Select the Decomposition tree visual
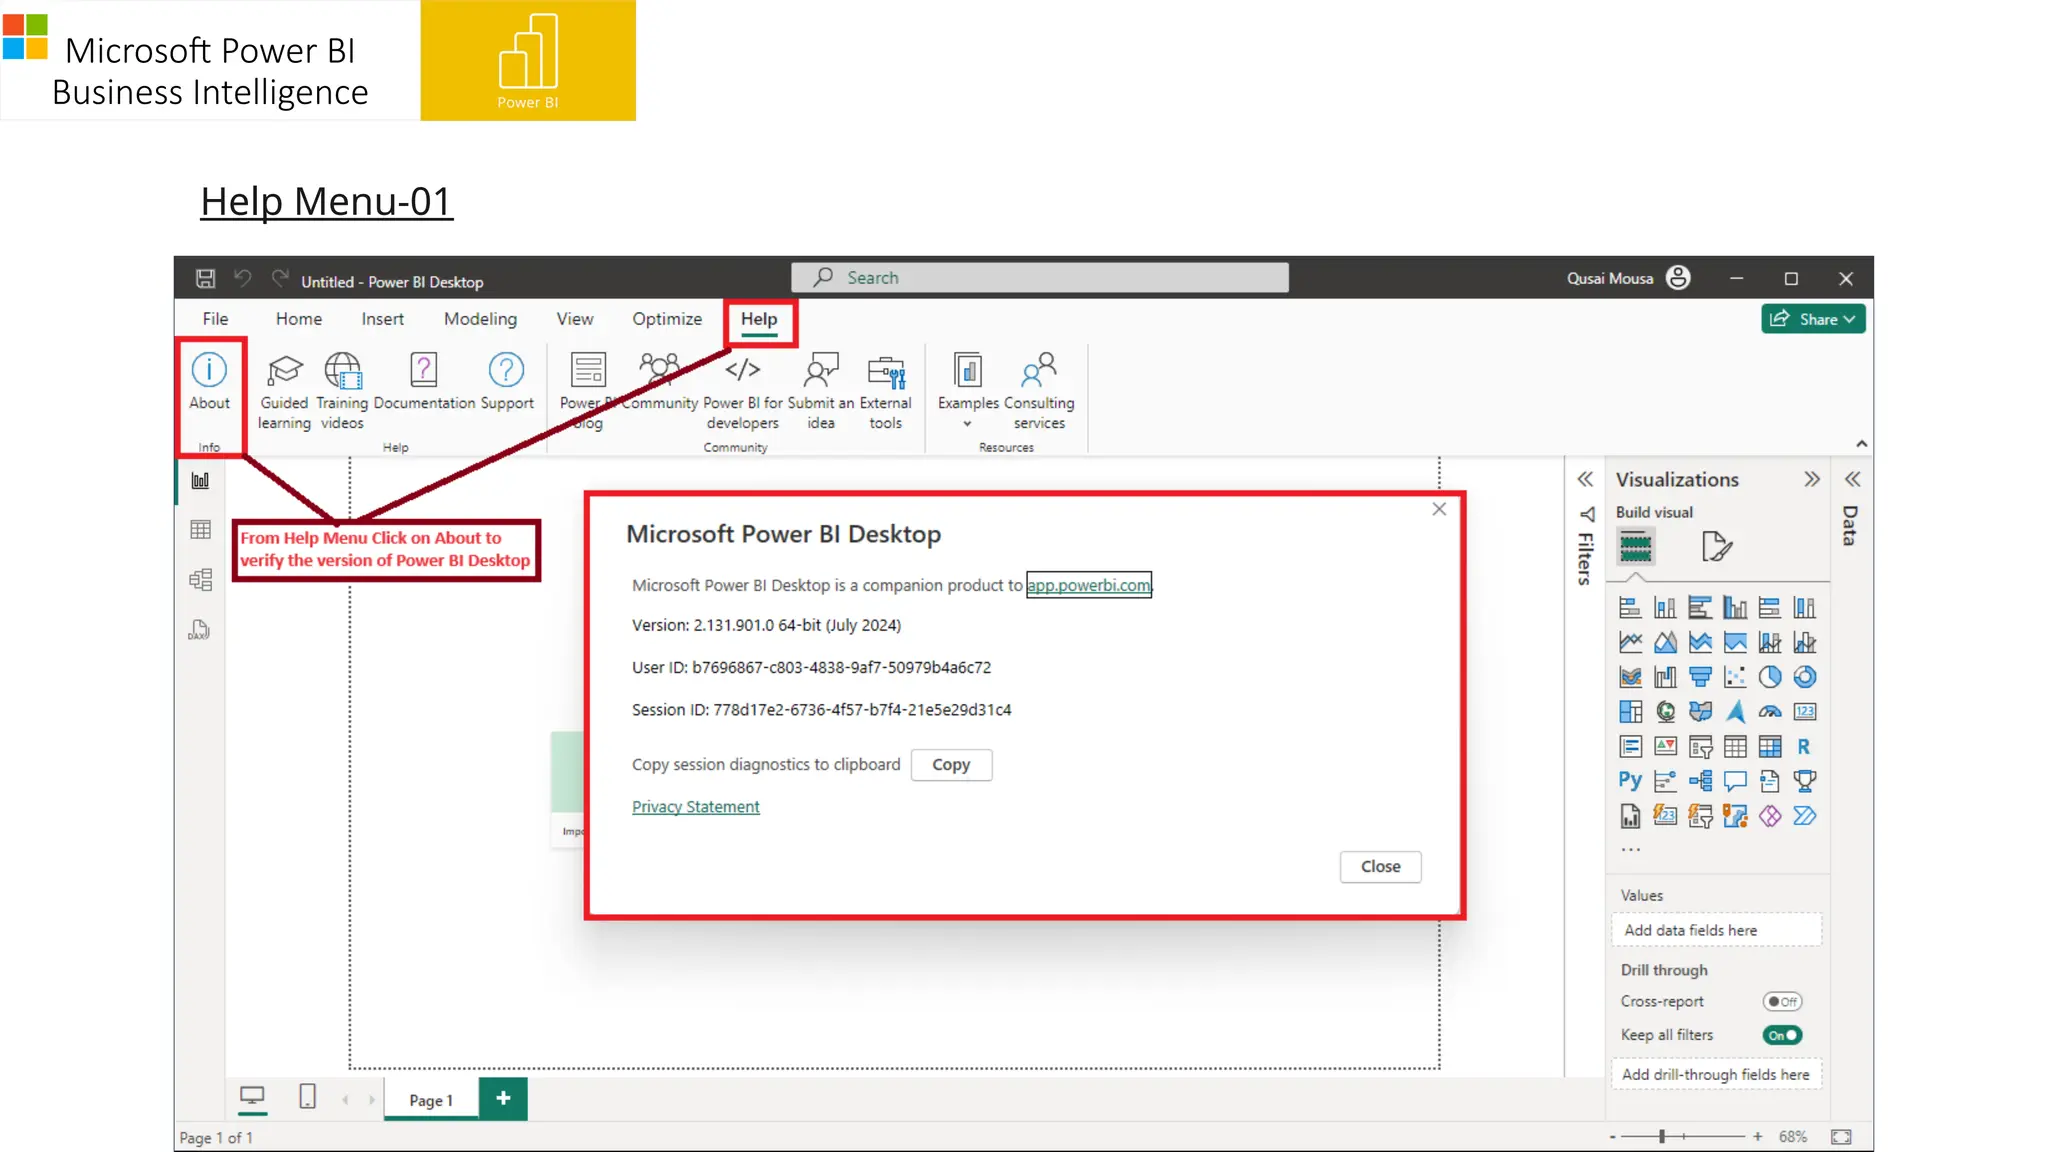 1700,781
